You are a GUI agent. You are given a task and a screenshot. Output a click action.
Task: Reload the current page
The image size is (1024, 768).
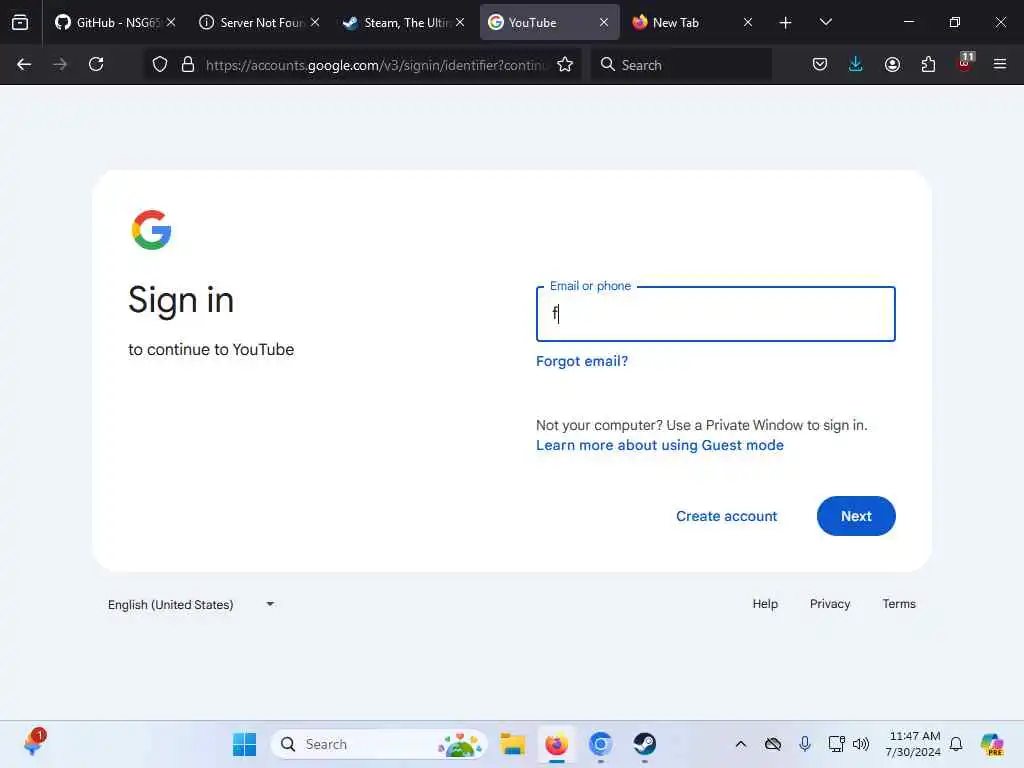coord(96,64)
